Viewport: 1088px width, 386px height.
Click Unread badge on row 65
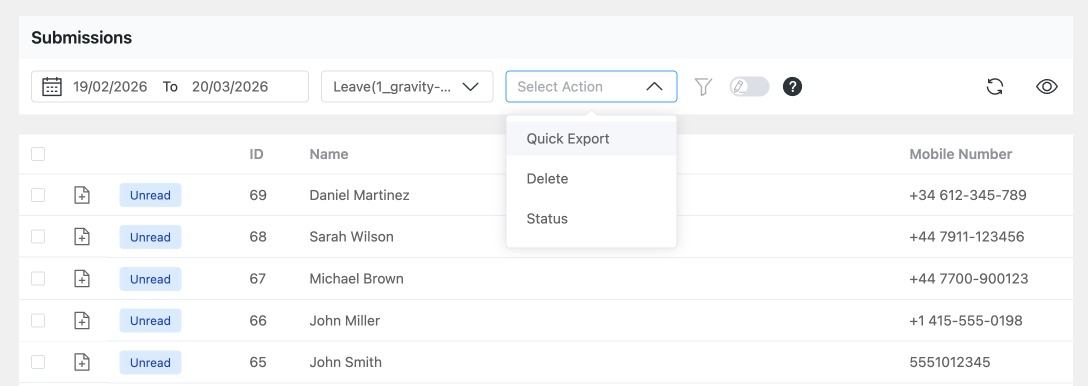pos(150,362)
